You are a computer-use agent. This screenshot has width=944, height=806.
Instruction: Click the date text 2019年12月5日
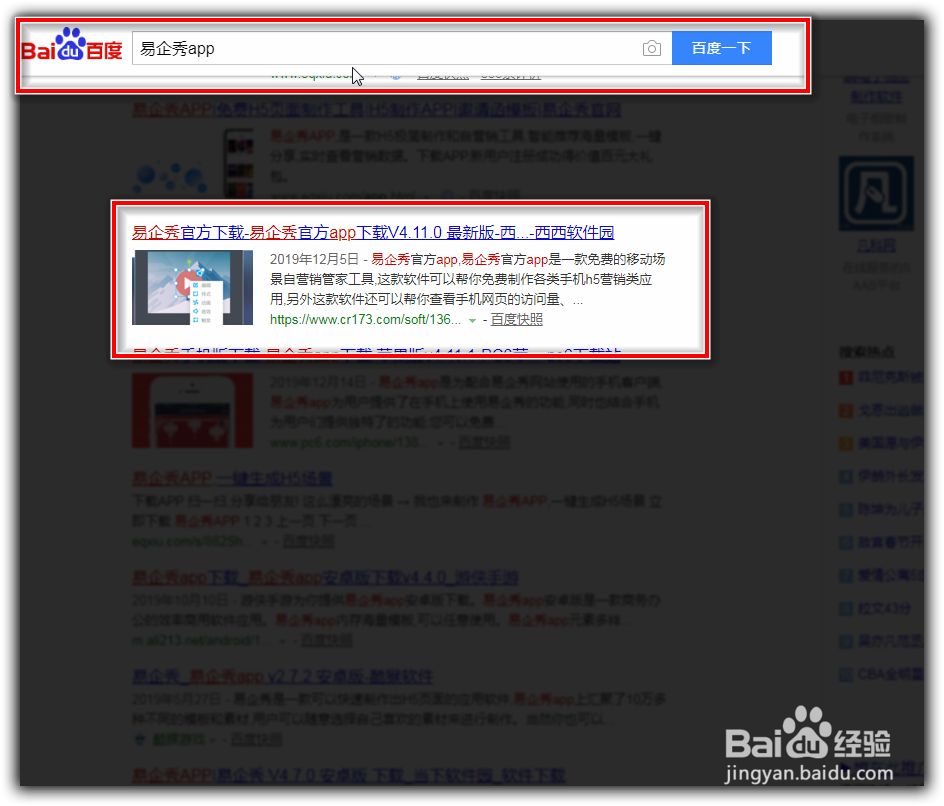tap(314, 259)
